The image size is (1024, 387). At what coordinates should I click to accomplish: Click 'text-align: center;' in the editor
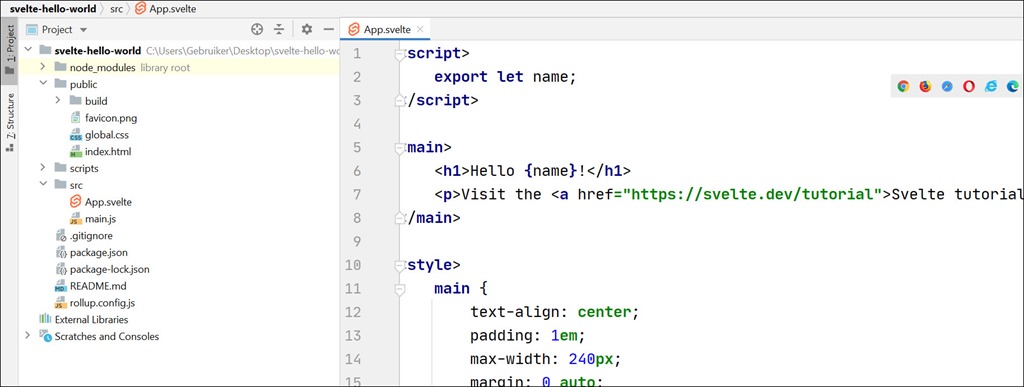point(554,312)
